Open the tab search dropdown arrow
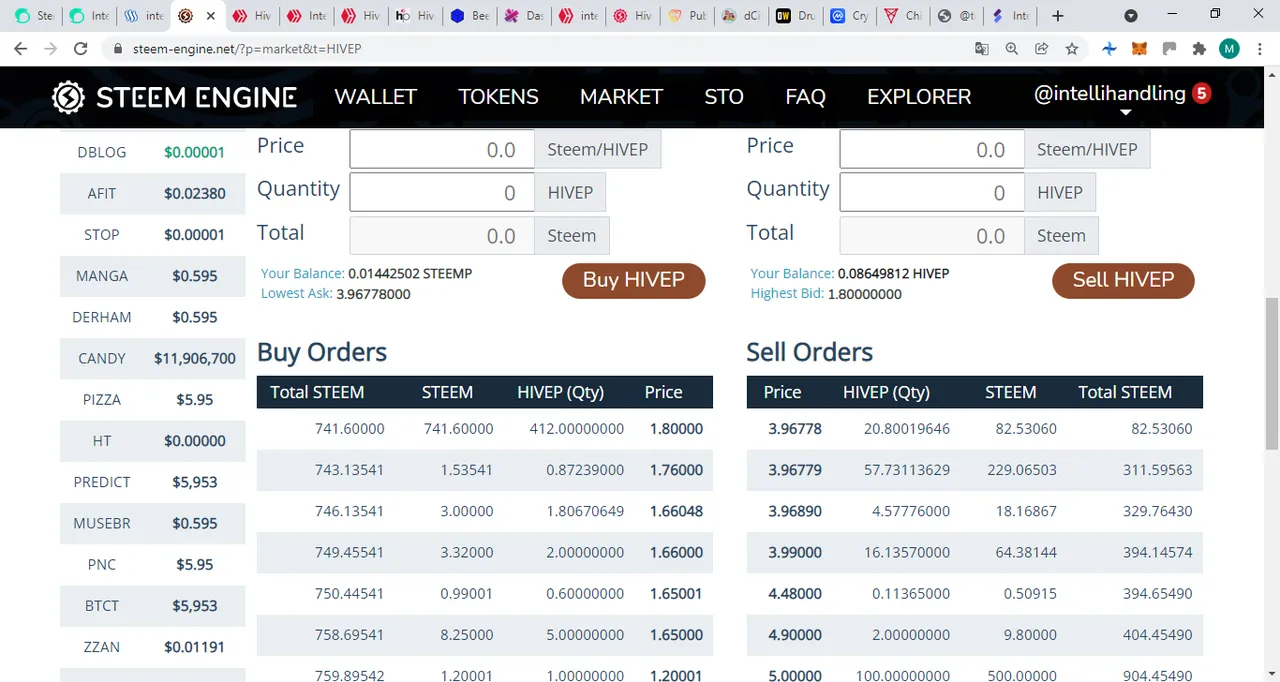The width and height of the screenshot is (1280, 682). [1131, 16]
